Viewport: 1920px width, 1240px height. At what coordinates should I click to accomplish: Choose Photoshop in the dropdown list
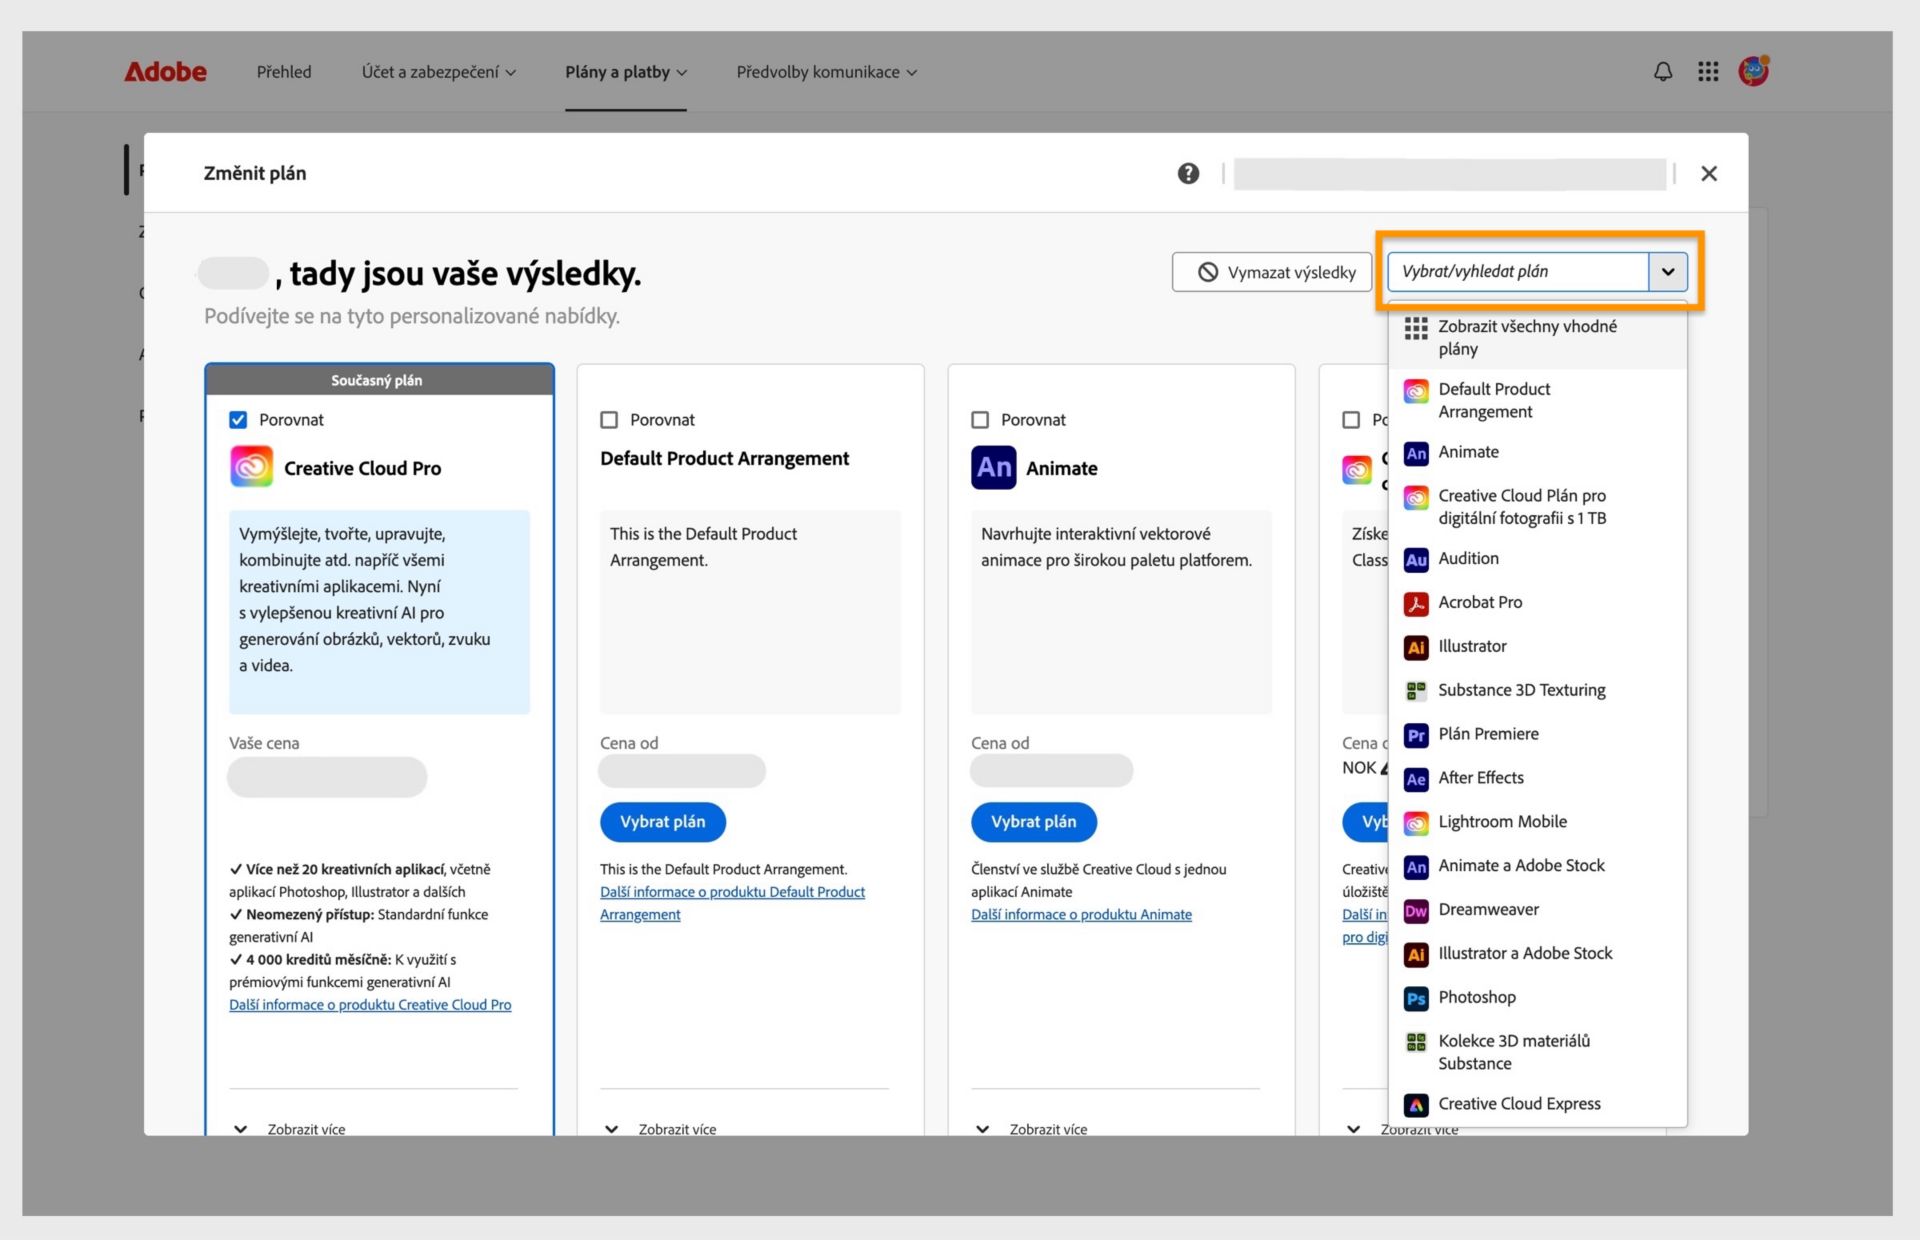coord(1476,997)
